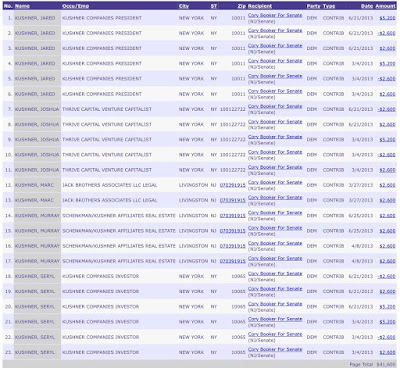Open the -$2,600 amount link in row 5
Screen dimensions: 400x368
point(387,79)
